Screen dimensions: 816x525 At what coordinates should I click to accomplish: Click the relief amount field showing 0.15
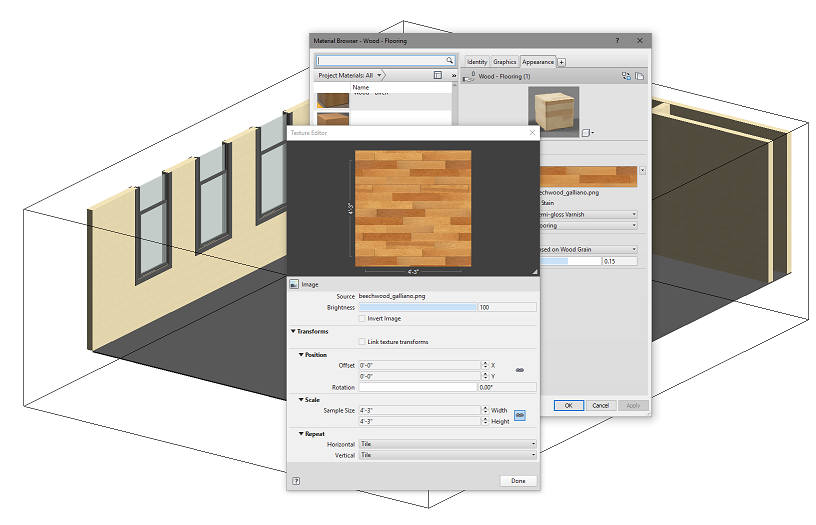coord(620,261)
